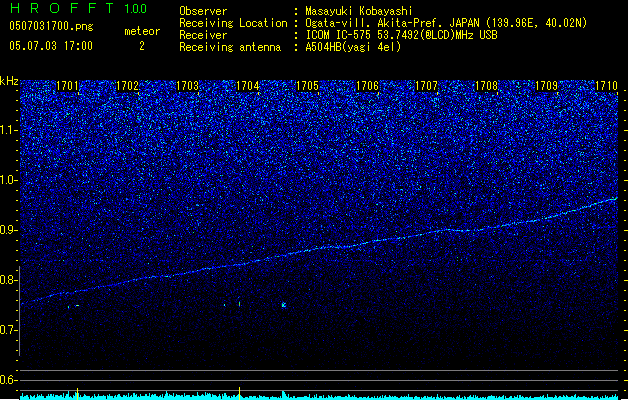The image size is (629, 400).
Task: Click the cyan signal-level strip at bottom
Action: click(319, 397)
